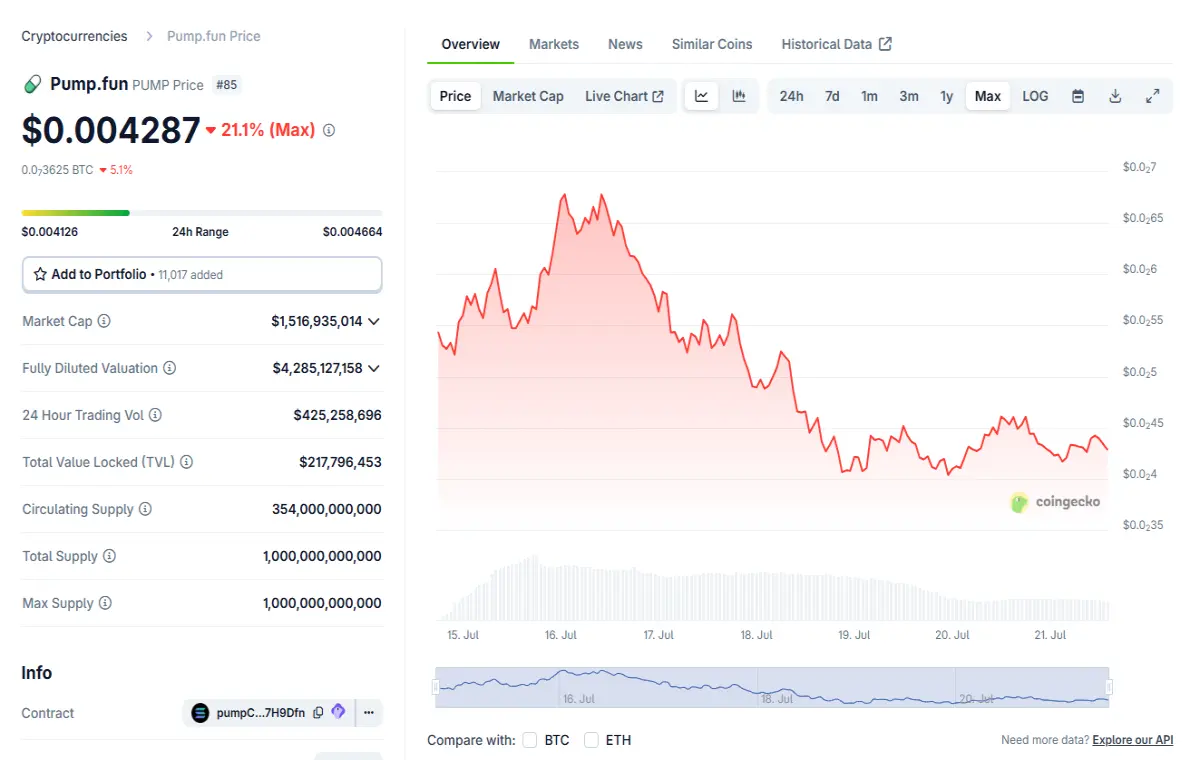Image resolution: width=1200 pixels, height=760 pixels.
Task: Click the pumpC...7H9Dfn contract address
Action: [260, 713]
